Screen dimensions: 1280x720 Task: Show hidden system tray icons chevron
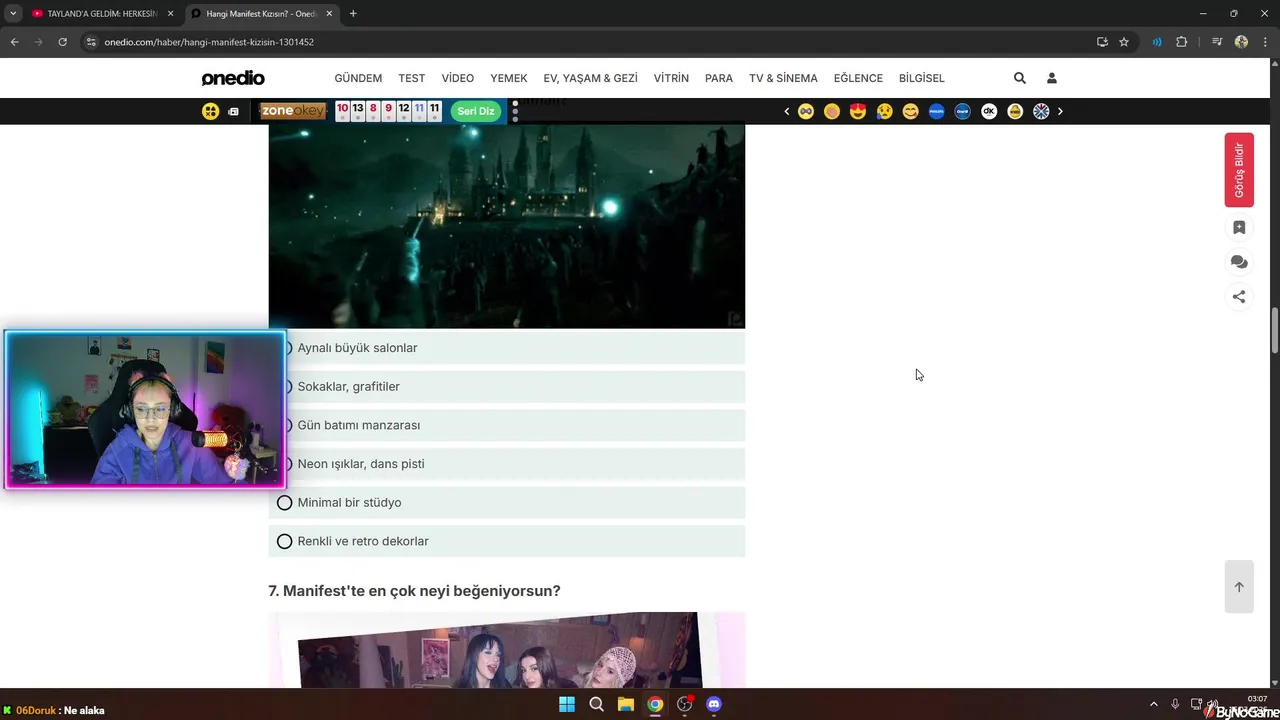1153,704
